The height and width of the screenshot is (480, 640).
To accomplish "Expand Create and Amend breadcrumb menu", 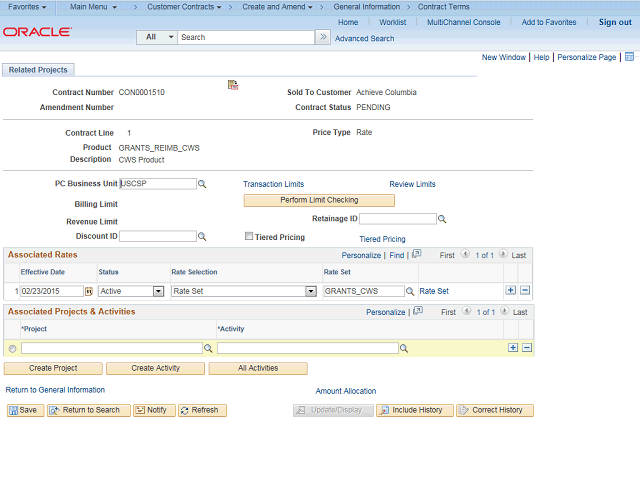I will (x=278, y=7).
